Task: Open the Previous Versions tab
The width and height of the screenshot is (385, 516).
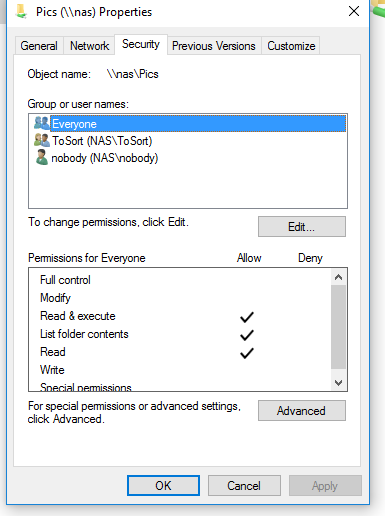Action: [x=214, y=46]
